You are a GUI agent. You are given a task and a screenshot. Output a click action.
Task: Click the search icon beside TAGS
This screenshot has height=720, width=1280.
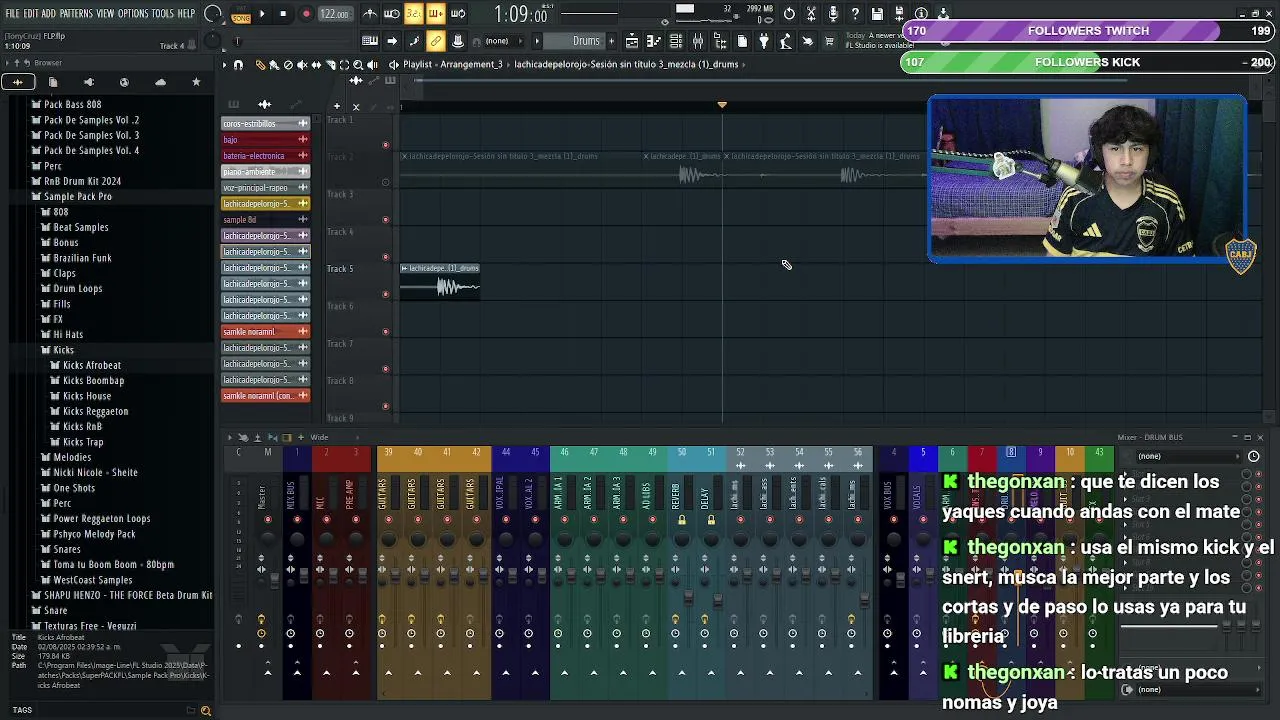coord(206,711)
